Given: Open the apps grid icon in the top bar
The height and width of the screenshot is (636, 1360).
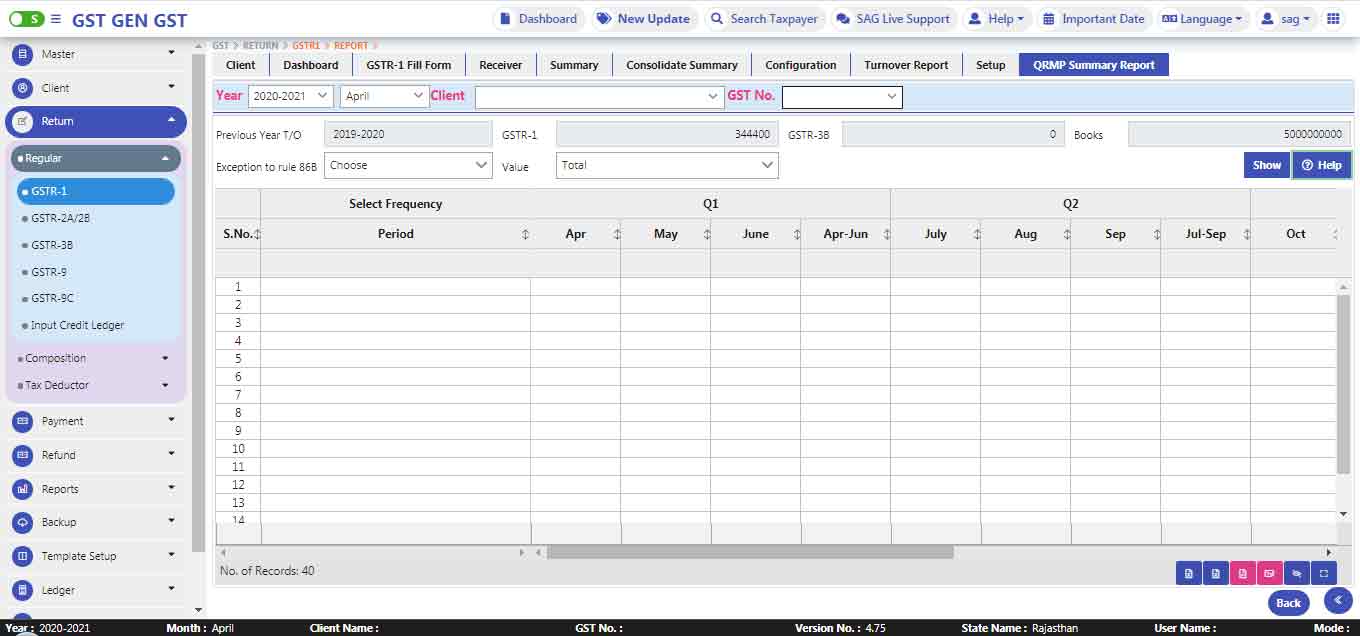Looking at the screenshot, I should 1332,19.
